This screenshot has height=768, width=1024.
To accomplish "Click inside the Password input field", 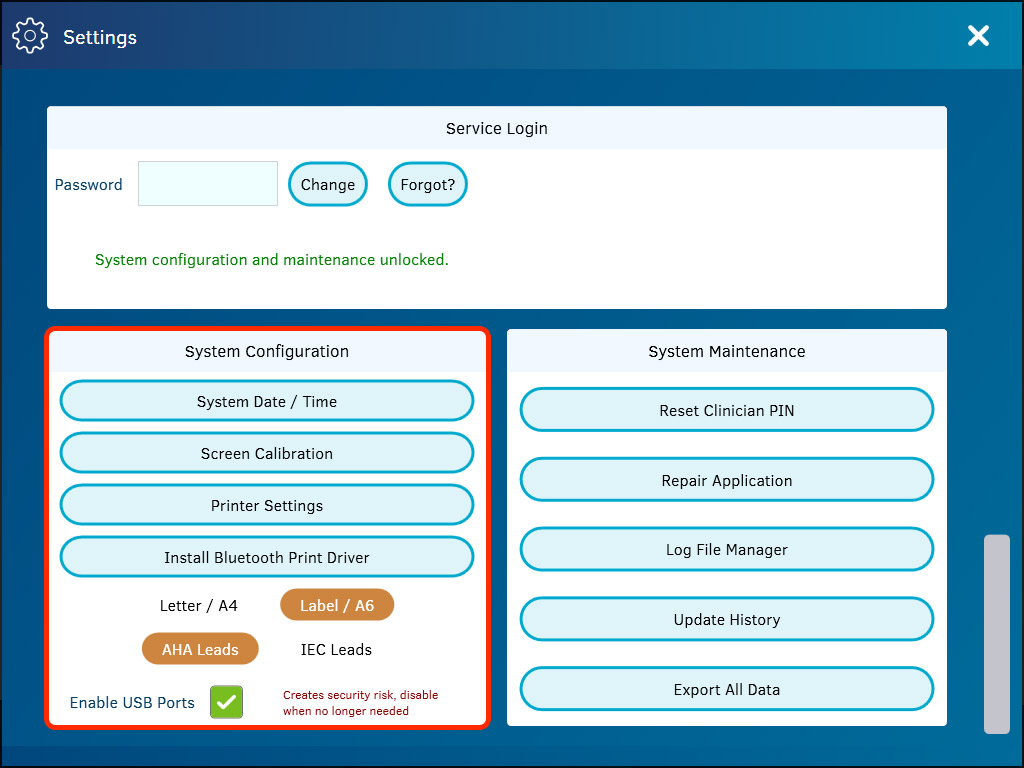I will coord(207,184).
